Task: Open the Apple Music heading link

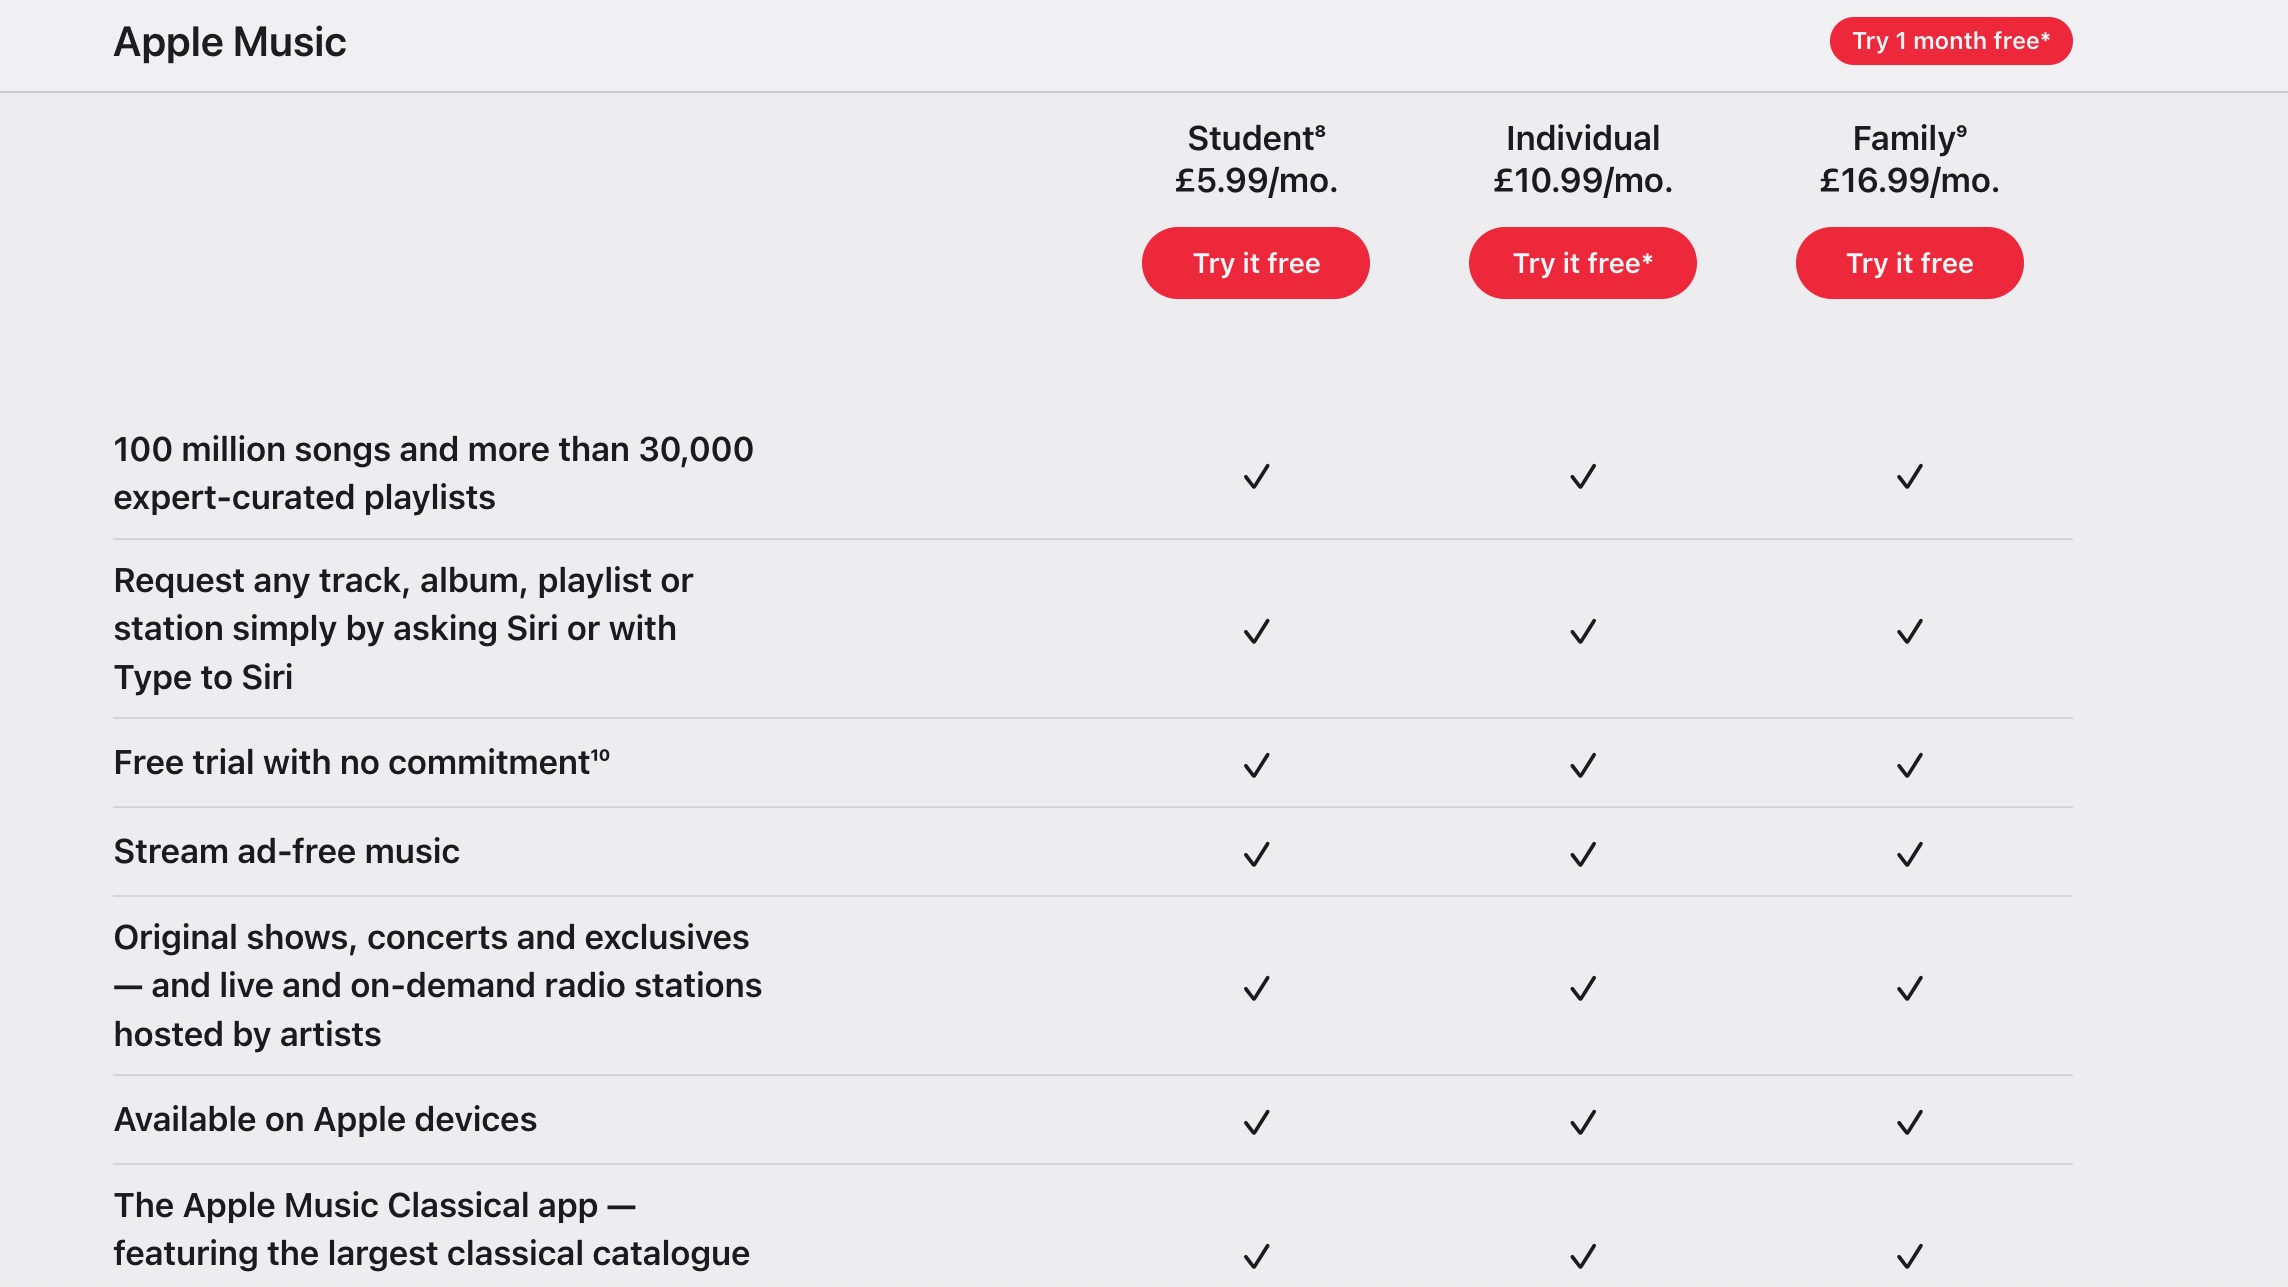Action: pyautogui.click(x=229, y=42)
